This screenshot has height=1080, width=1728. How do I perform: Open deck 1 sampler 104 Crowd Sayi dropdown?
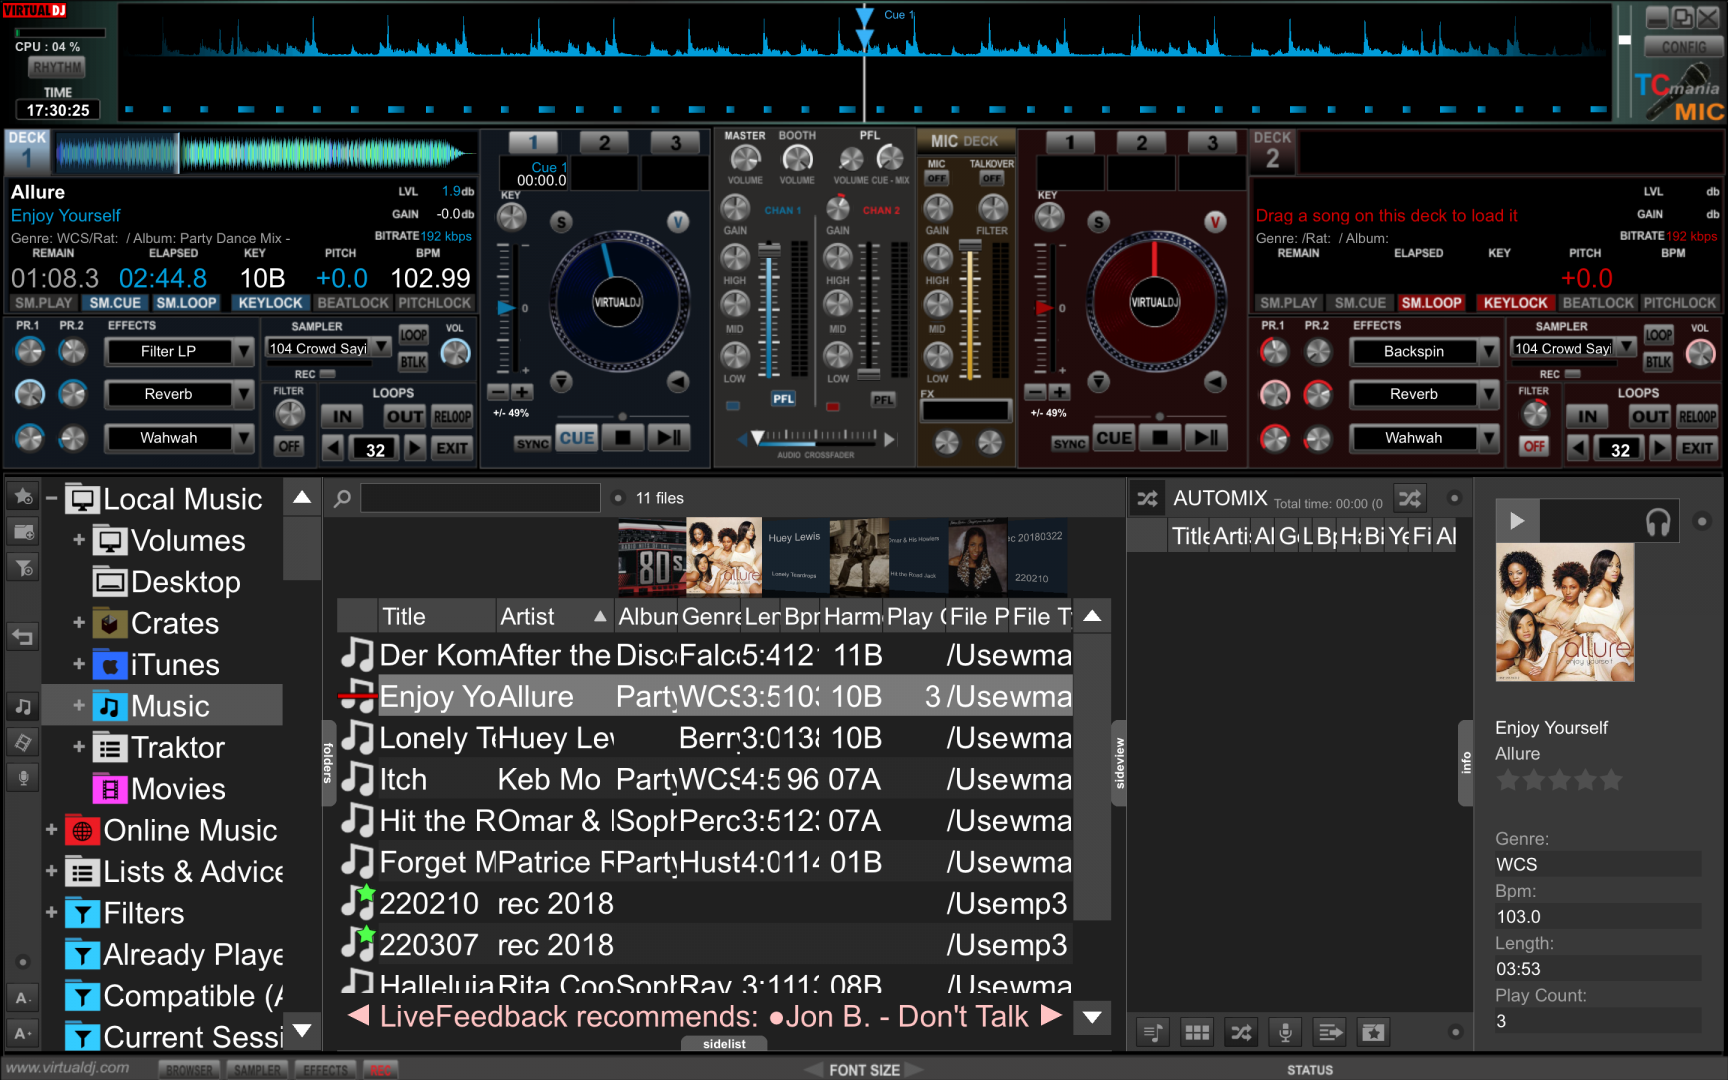pyautogui.click(x=382, y=348)
